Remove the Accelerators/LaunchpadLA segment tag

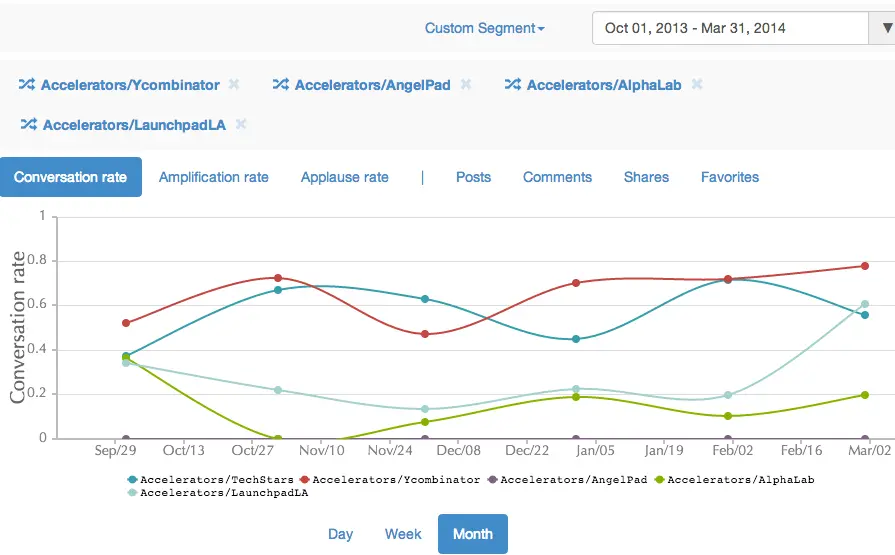point(241,125)
